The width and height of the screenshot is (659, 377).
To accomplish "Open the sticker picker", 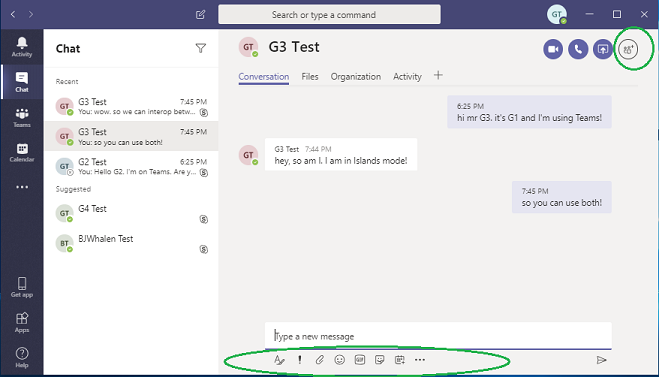I will pos(380,360).
